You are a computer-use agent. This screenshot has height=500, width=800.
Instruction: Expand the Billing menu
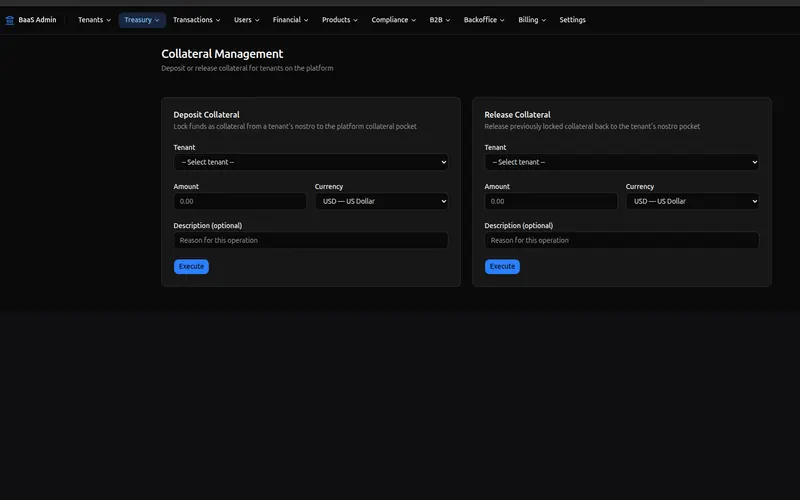[x=532, y=20]
